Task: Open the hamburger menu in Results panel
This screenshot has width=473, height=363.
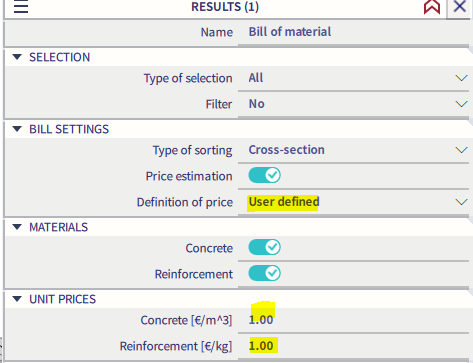Action: click(21, 7)
